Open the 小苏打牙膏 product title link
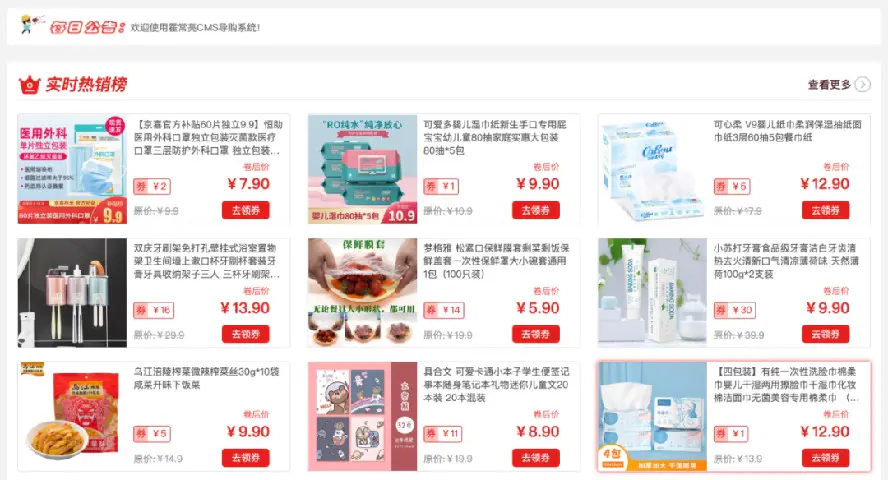This screenshot has width=888, height=480. (787, 261)
